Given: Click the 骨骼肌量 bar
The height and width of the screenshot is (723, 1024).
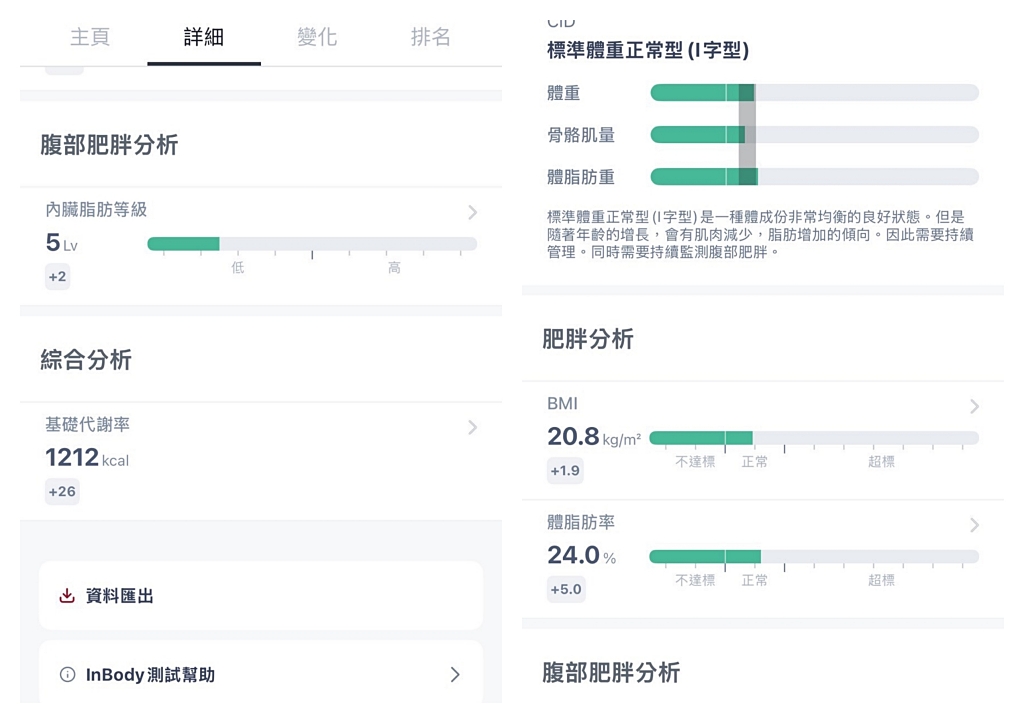Looking at the screenshot, I should (814, 134).
